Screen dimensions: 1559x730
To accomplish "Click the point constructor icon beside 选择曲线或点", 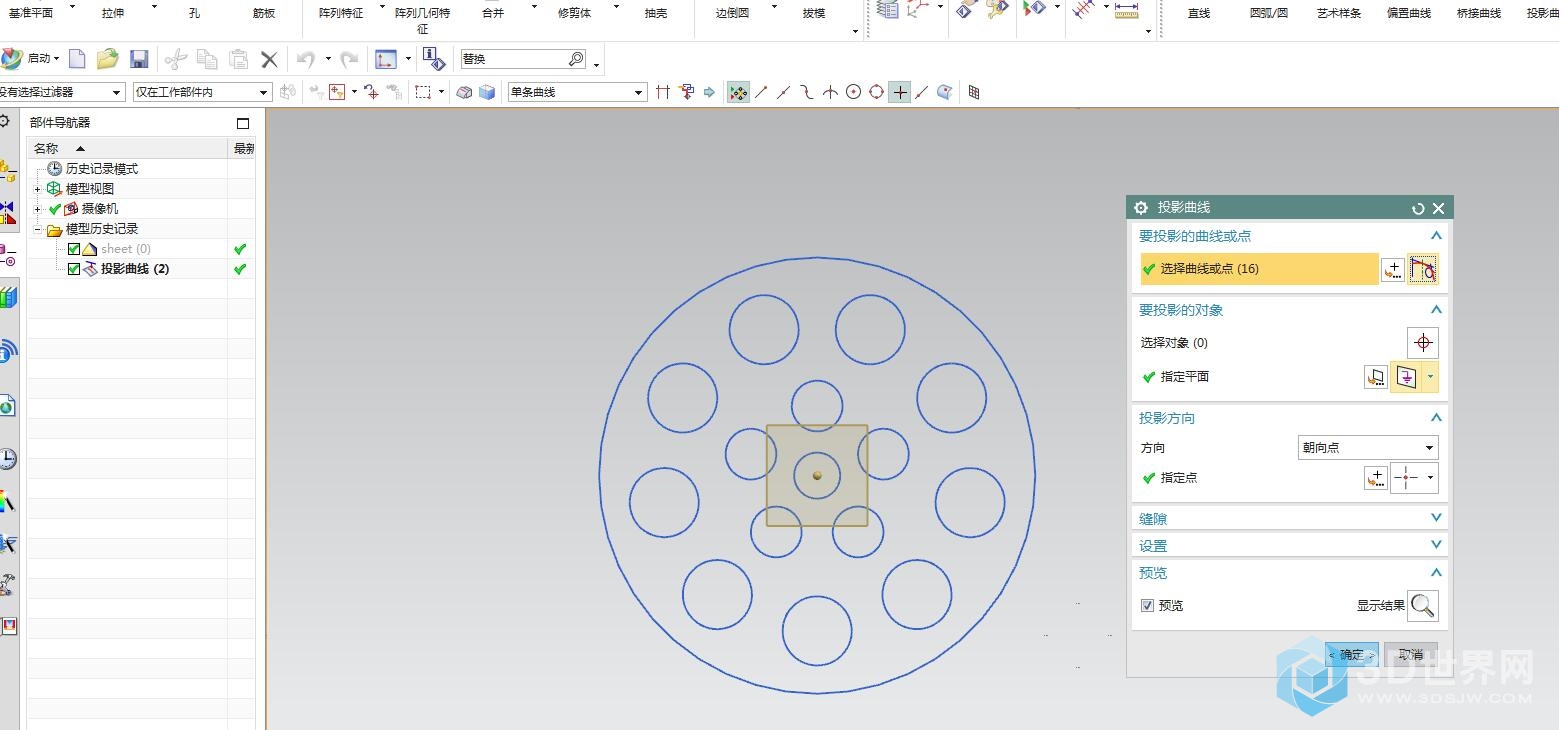I will (x=1392, y=269).
